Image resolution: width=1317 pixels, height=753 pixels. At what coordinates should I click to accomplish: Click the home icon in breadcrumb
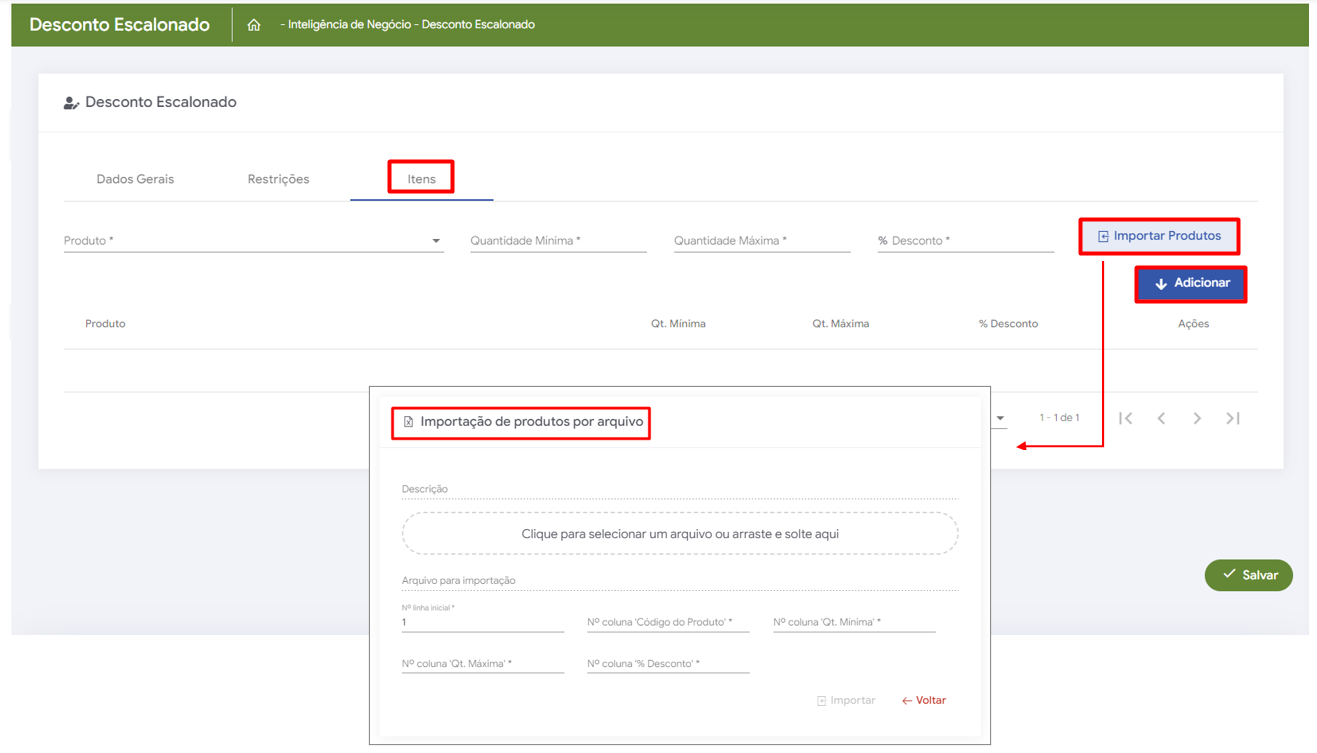[254, 25]
